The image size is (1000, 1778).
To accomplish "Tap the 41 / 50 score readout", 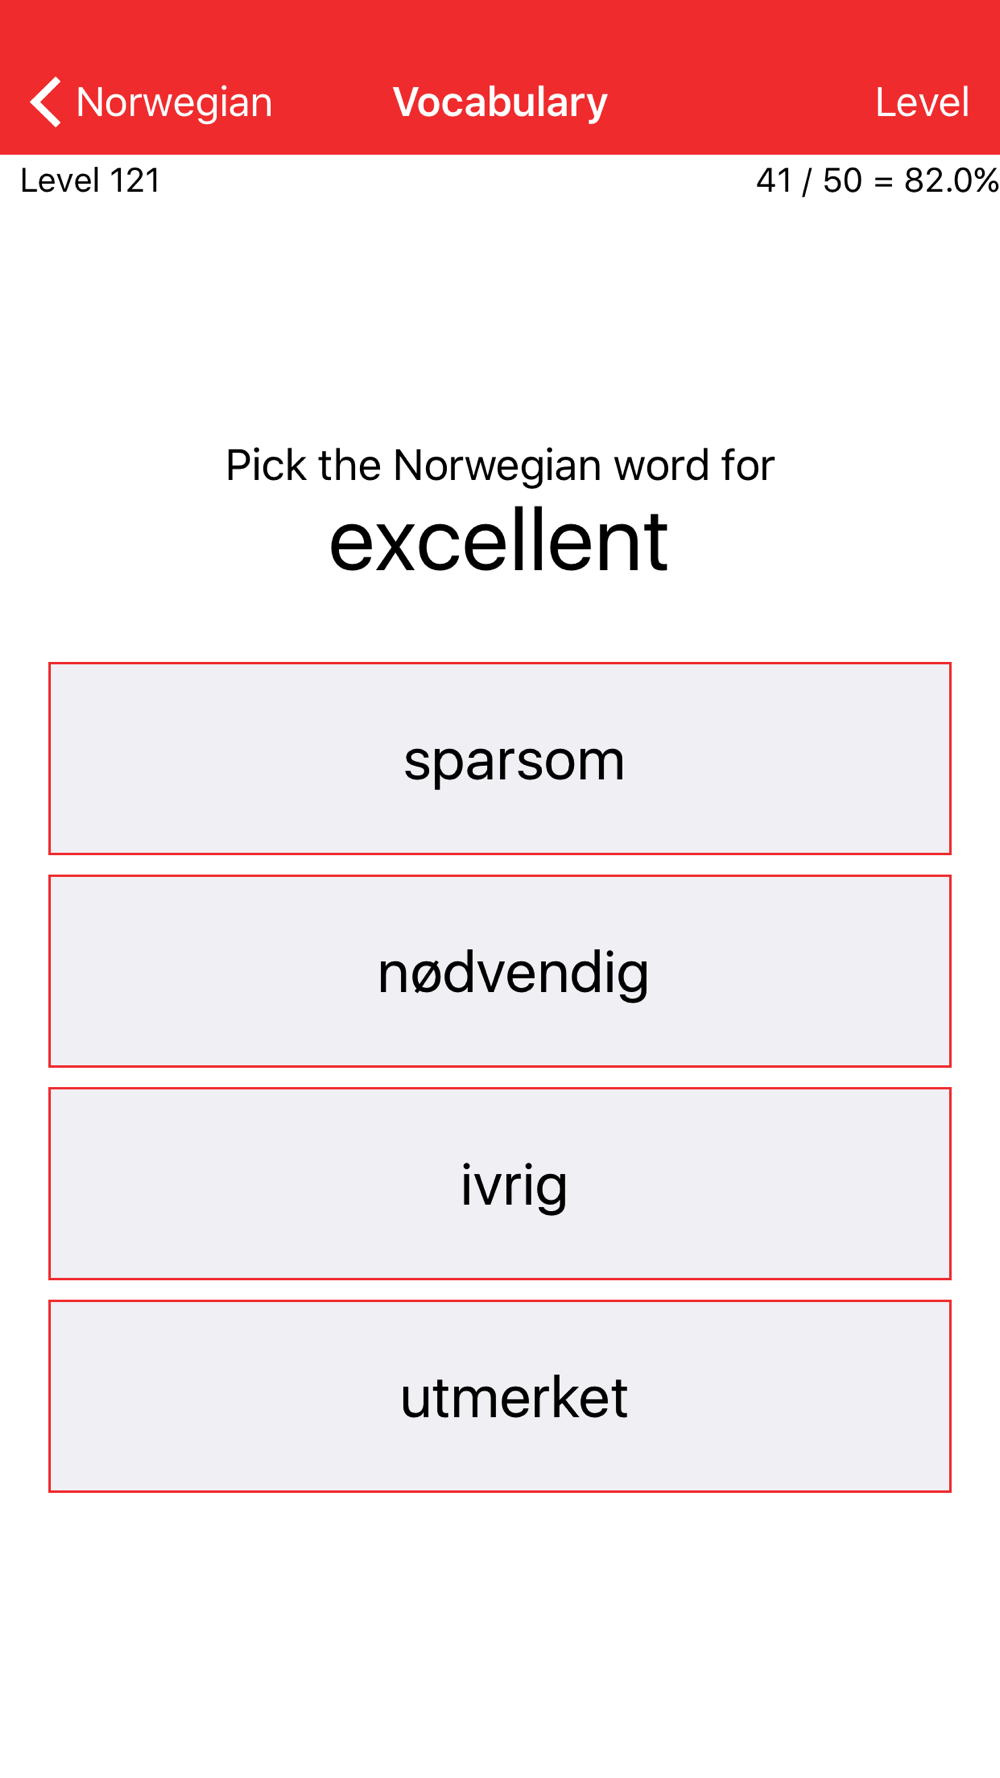I will pyautogui.click(x=809, y=181).
